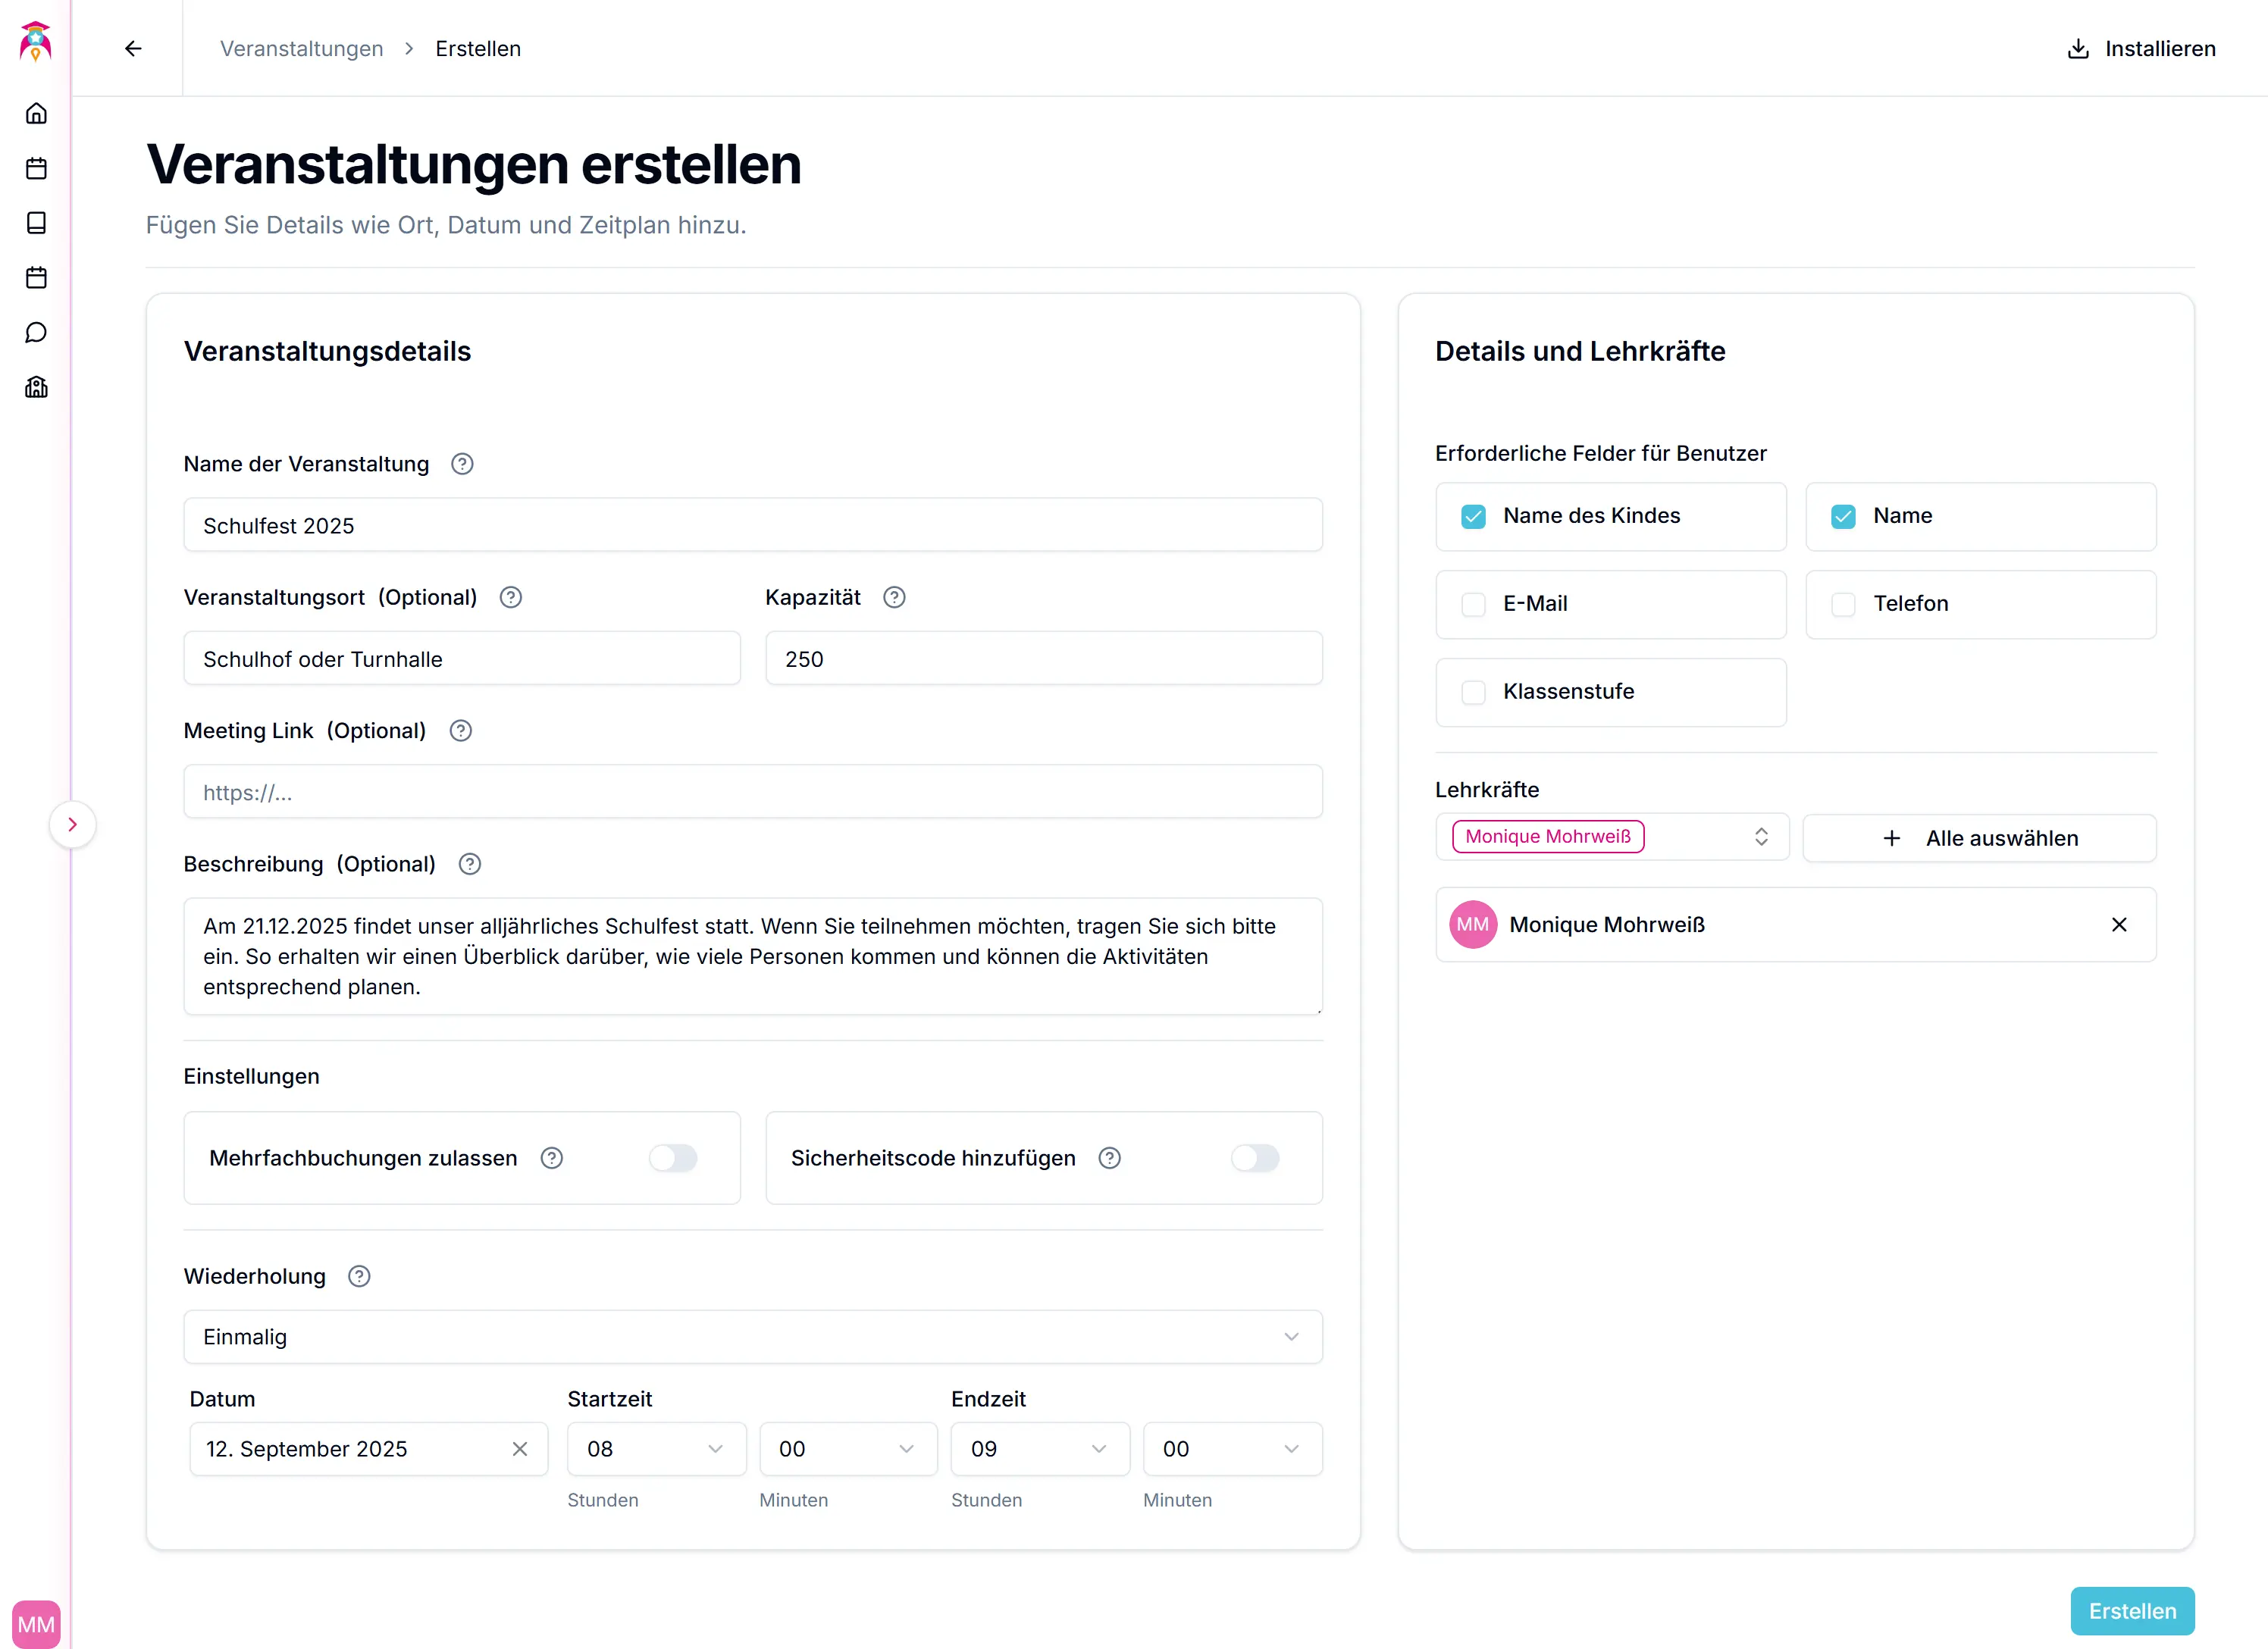Click help icon next to Kapazität
Viewport: 2268px width, 1649px height.
(x=894, y=597)
